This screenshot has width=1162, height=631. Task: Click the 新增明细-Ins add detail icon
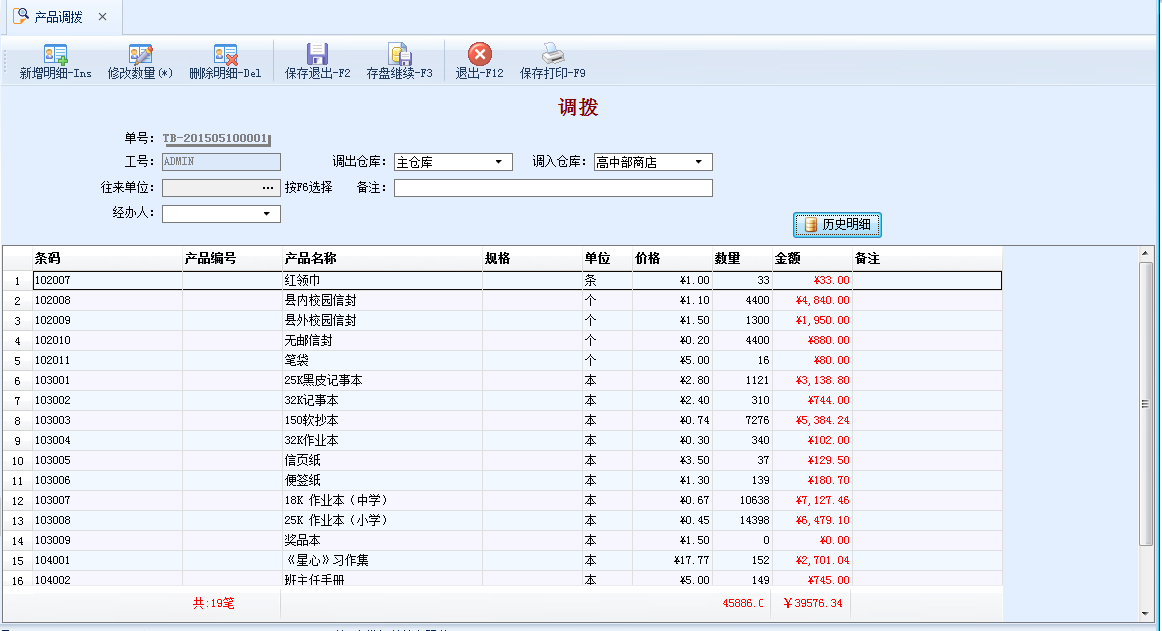click(x=56, y=55)
